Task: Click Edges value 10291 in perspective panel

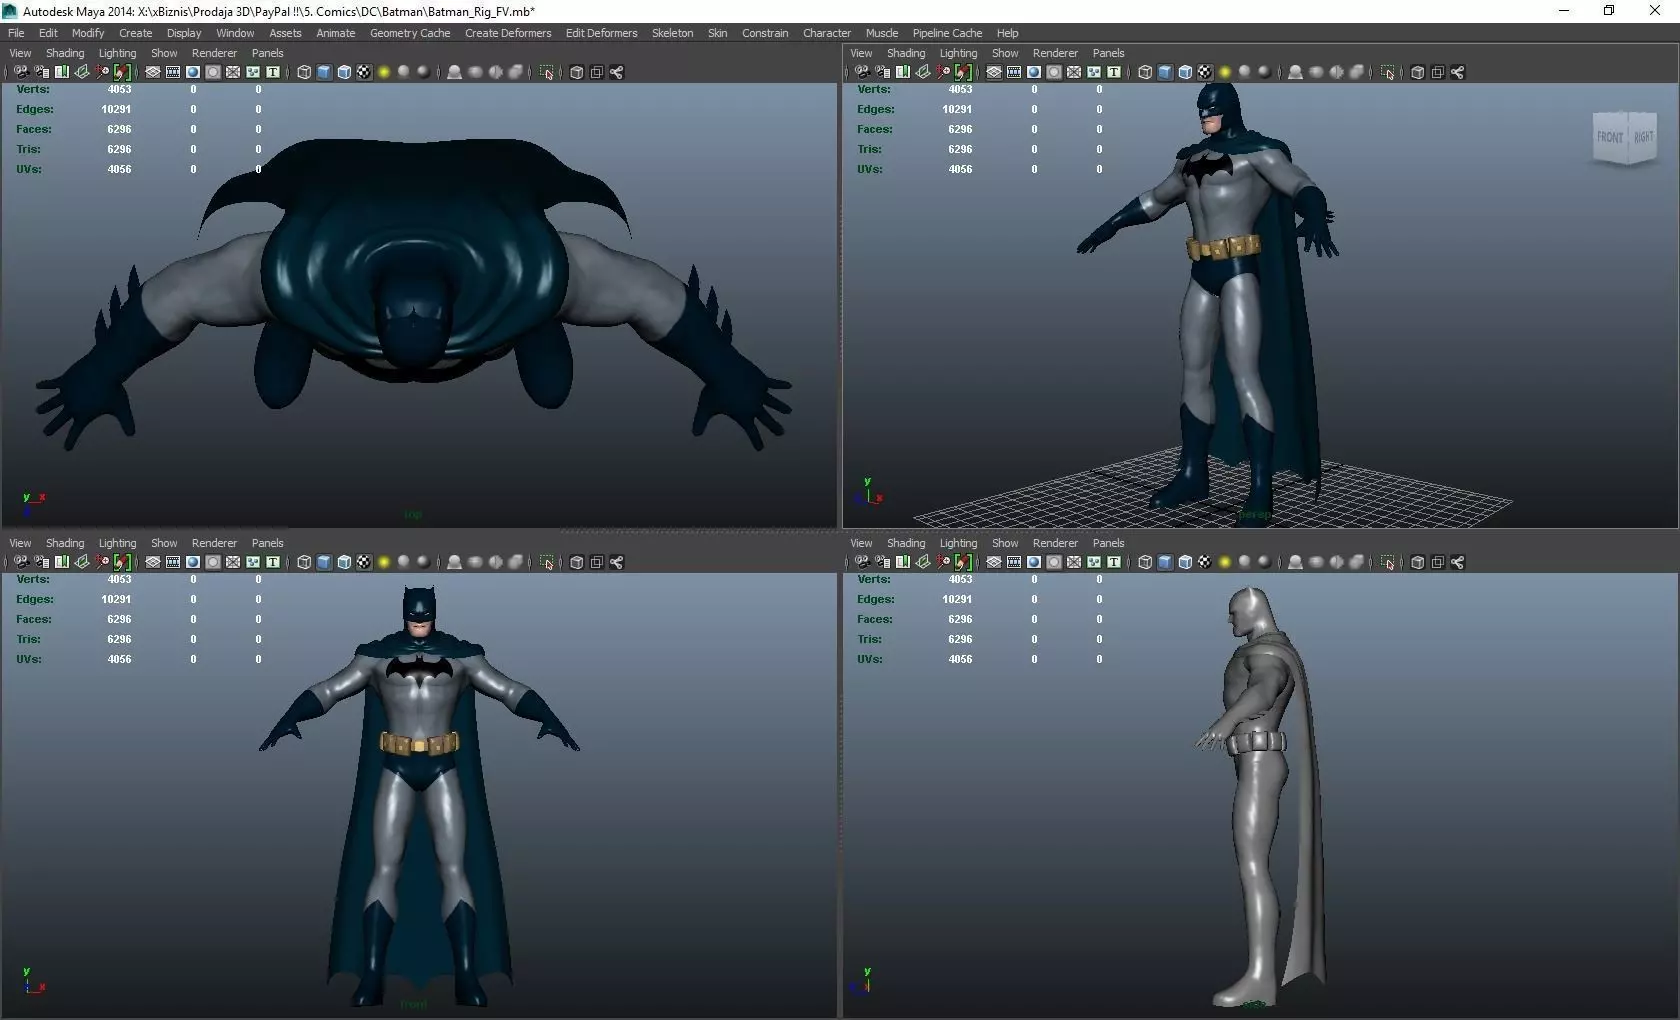Action: 957,109
